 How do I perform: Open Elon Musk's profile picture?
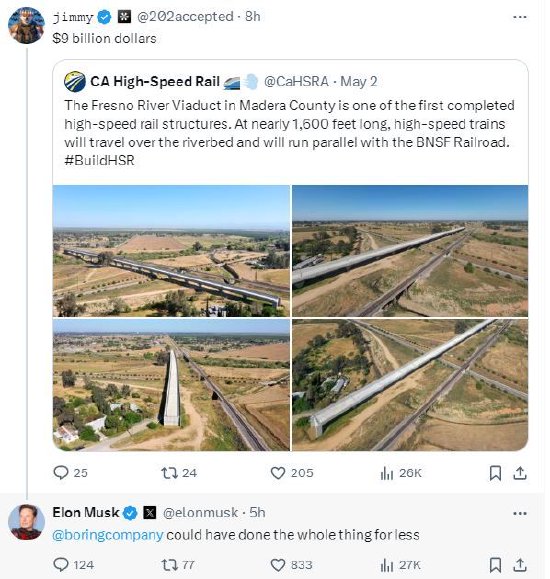26,522
